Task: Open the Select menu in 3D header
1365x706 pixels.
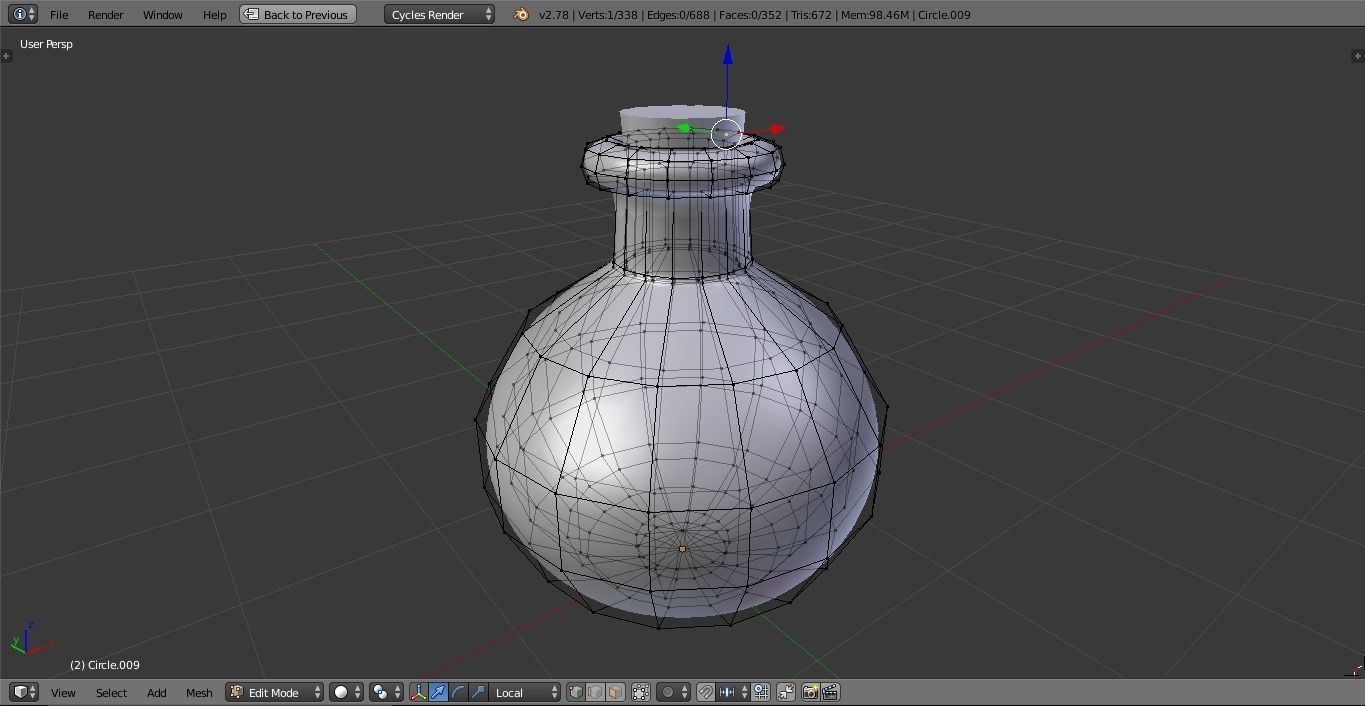Action: click(x=111, y=693)
